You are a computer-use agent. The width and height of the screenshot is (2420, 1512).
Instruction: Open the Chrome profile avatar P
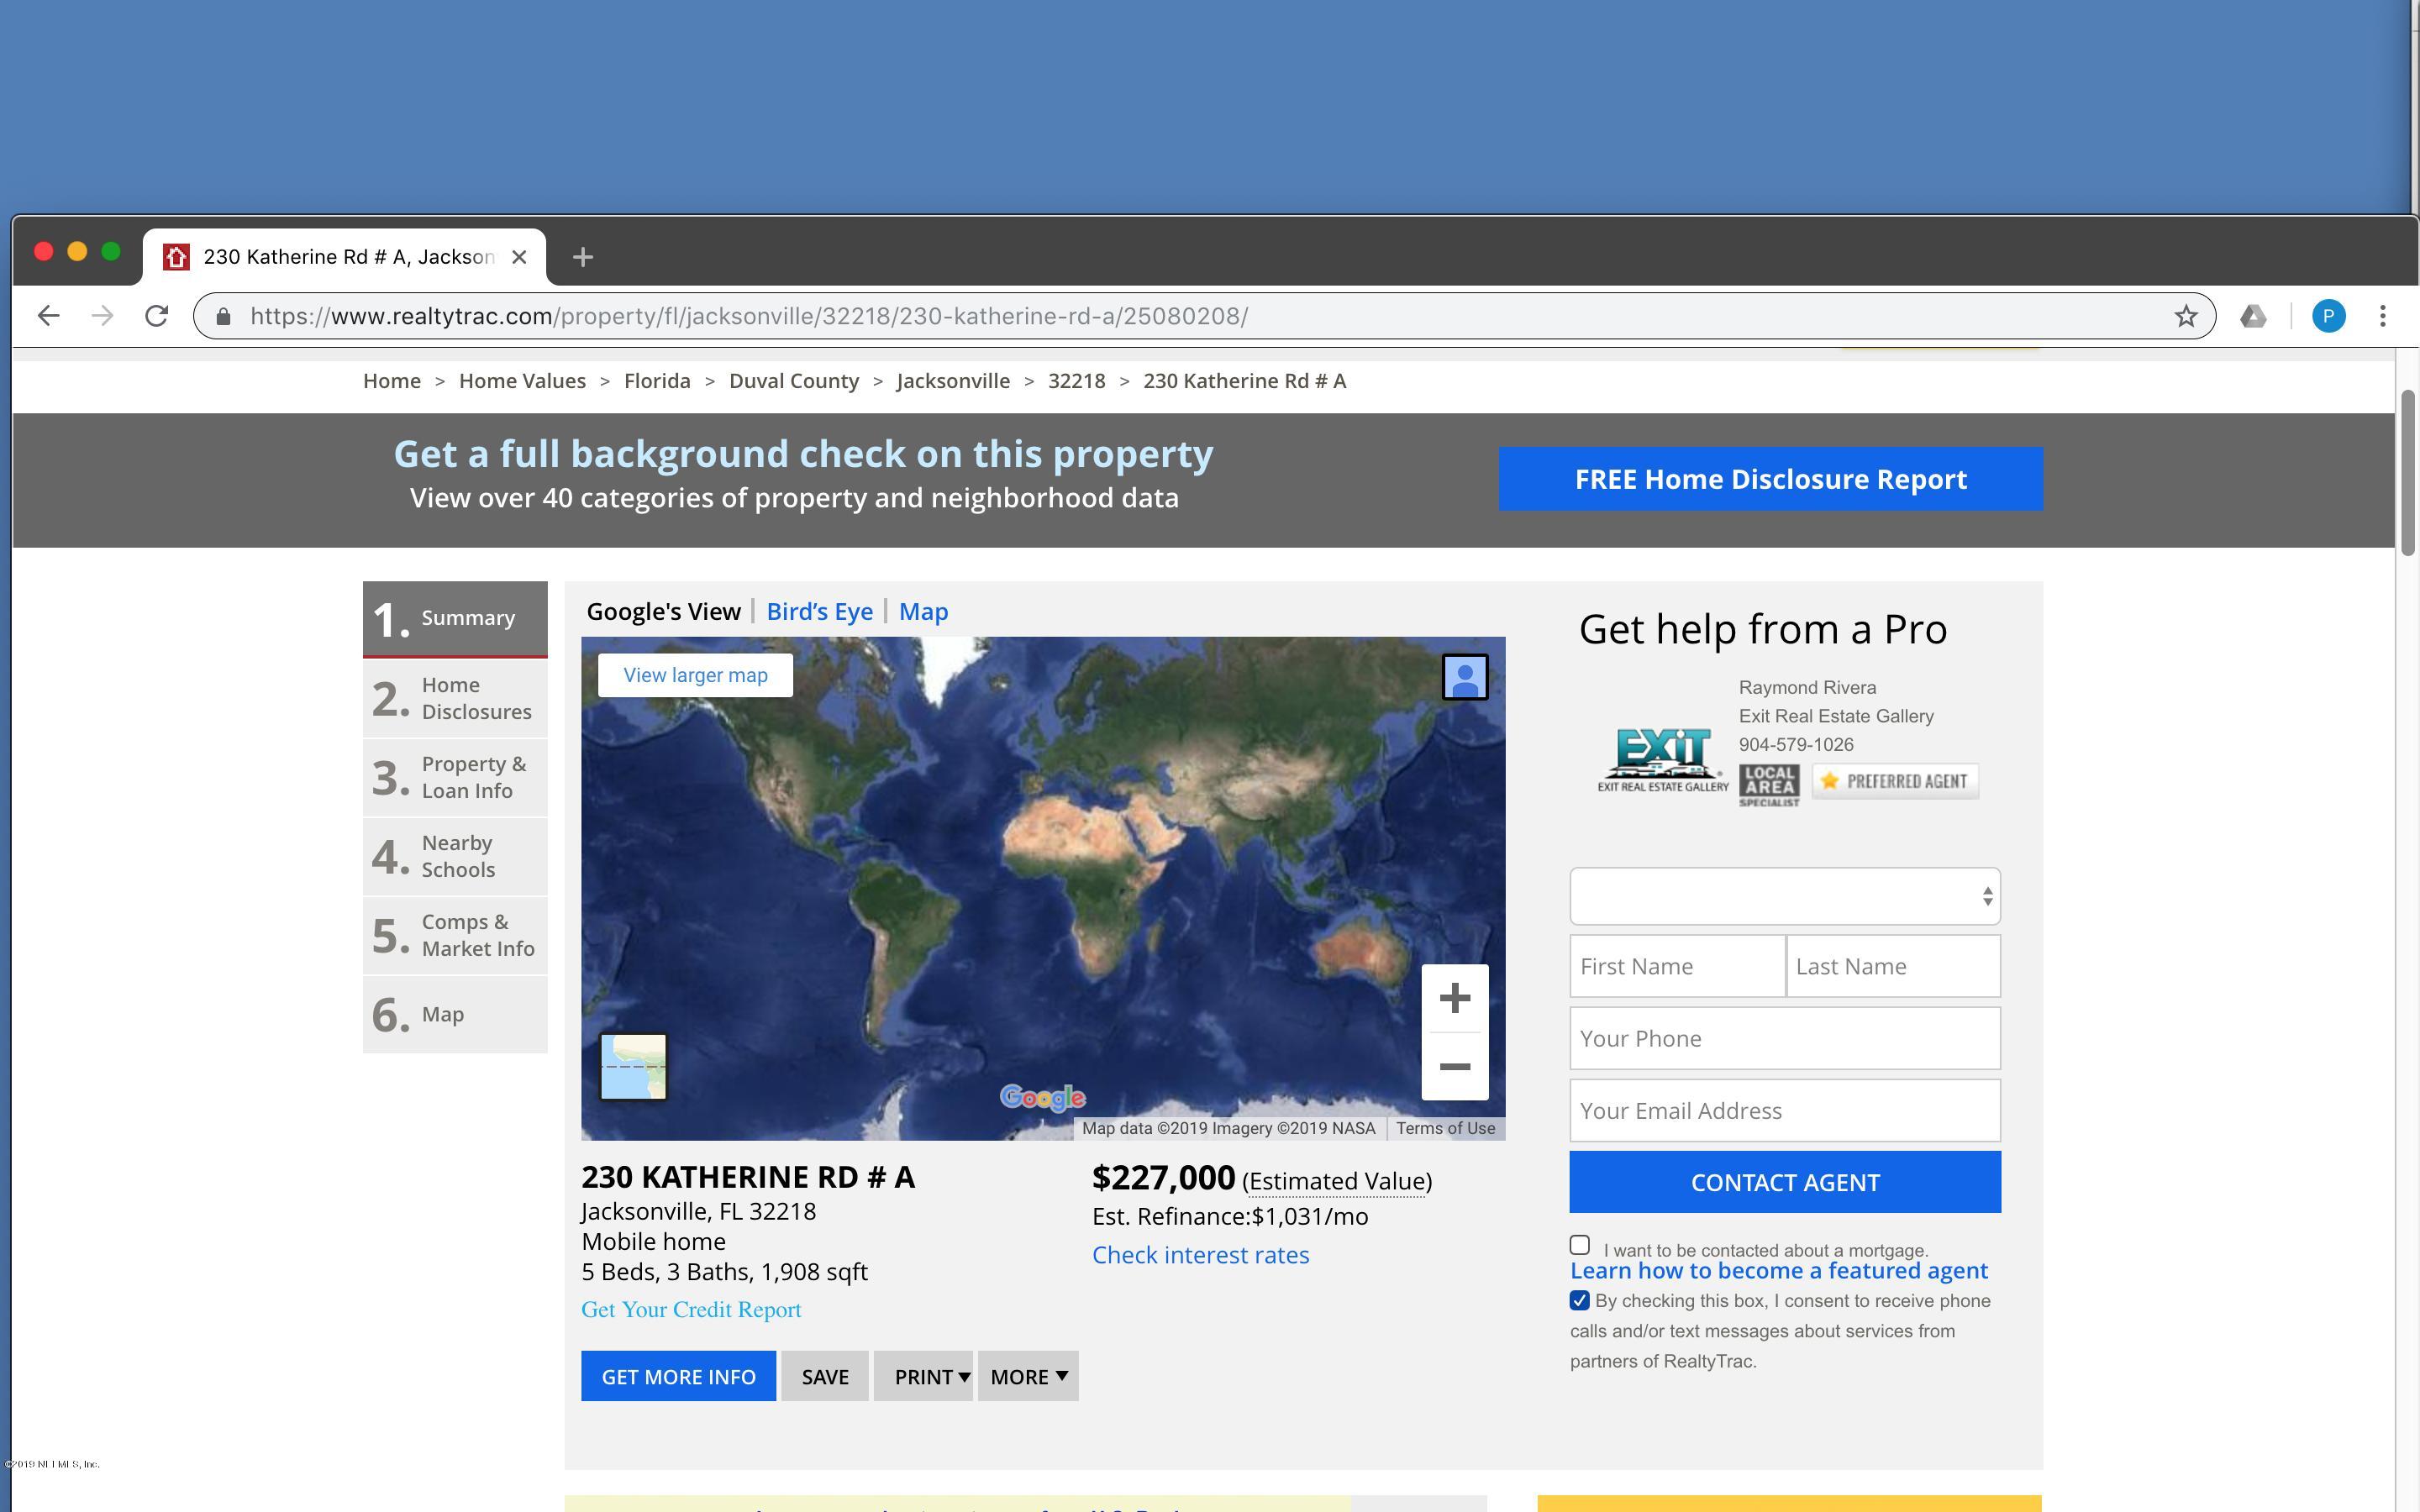[x=2329, y=316]
